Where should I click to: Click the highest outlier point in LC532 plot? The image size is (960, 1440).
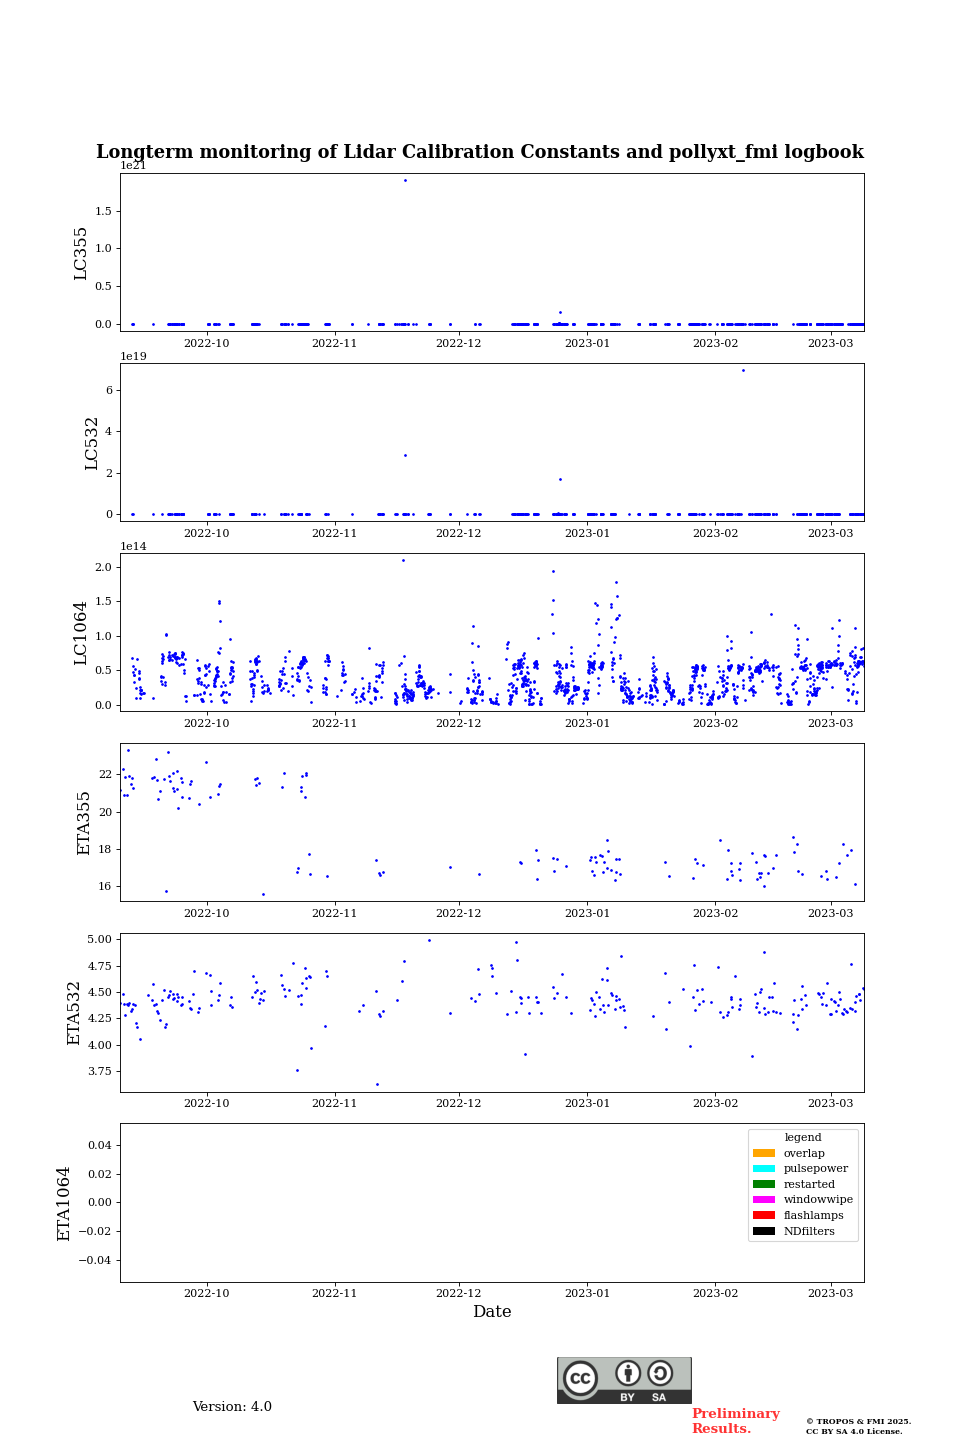743,370
